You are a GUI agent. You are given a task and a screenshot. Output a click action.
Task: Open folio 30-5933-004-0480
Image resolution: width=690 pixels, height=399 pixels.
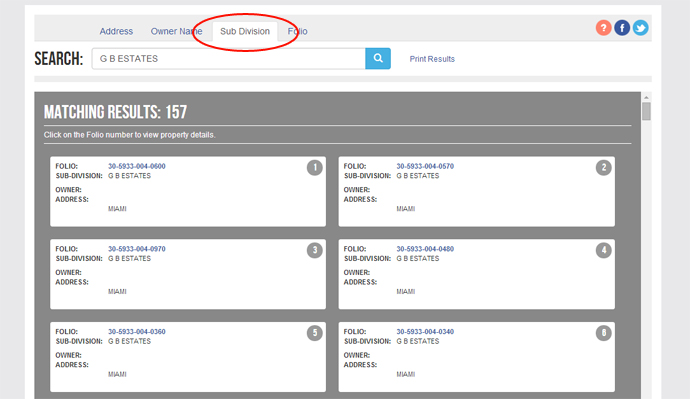(x=425, y=249)
